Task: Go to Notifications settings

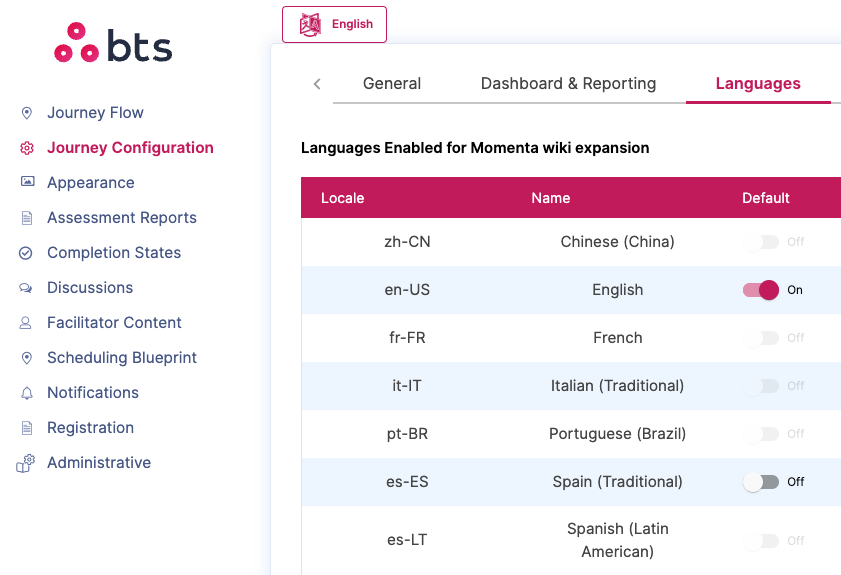Action: click(93, 393)
